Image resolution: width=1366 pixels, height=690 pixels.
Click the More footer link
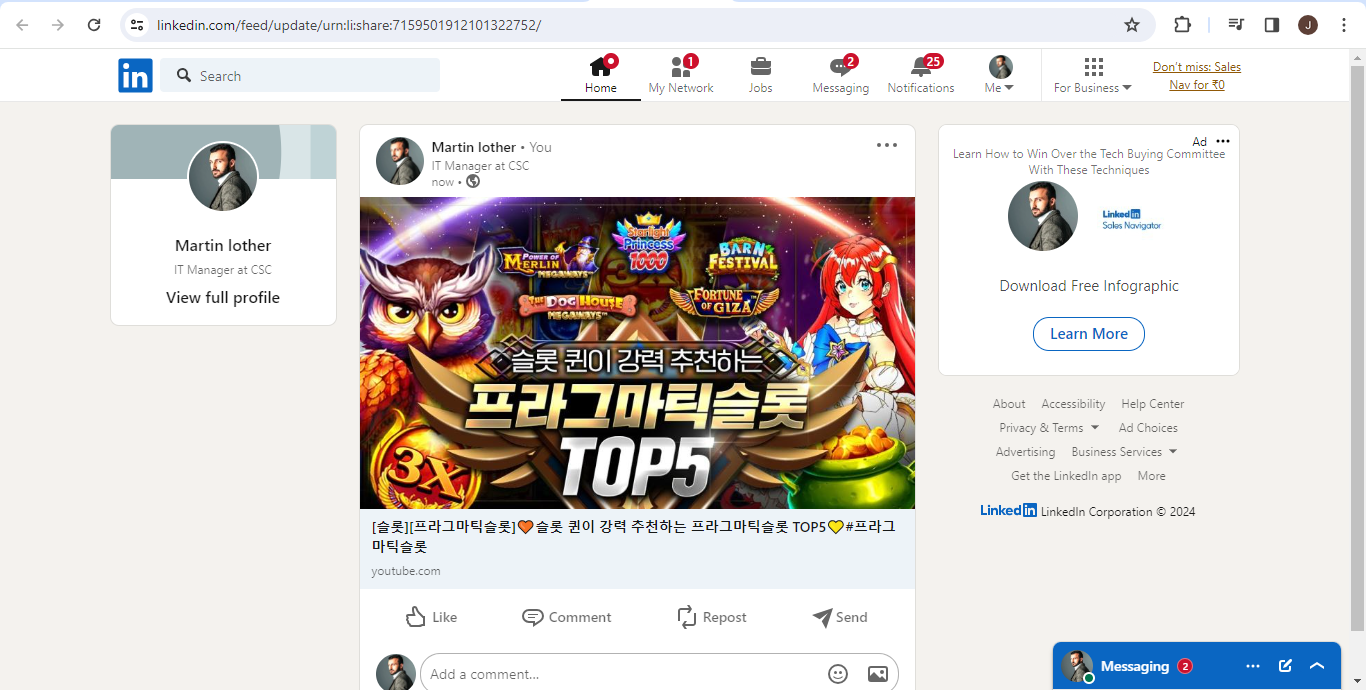(x=1151, y=476)
